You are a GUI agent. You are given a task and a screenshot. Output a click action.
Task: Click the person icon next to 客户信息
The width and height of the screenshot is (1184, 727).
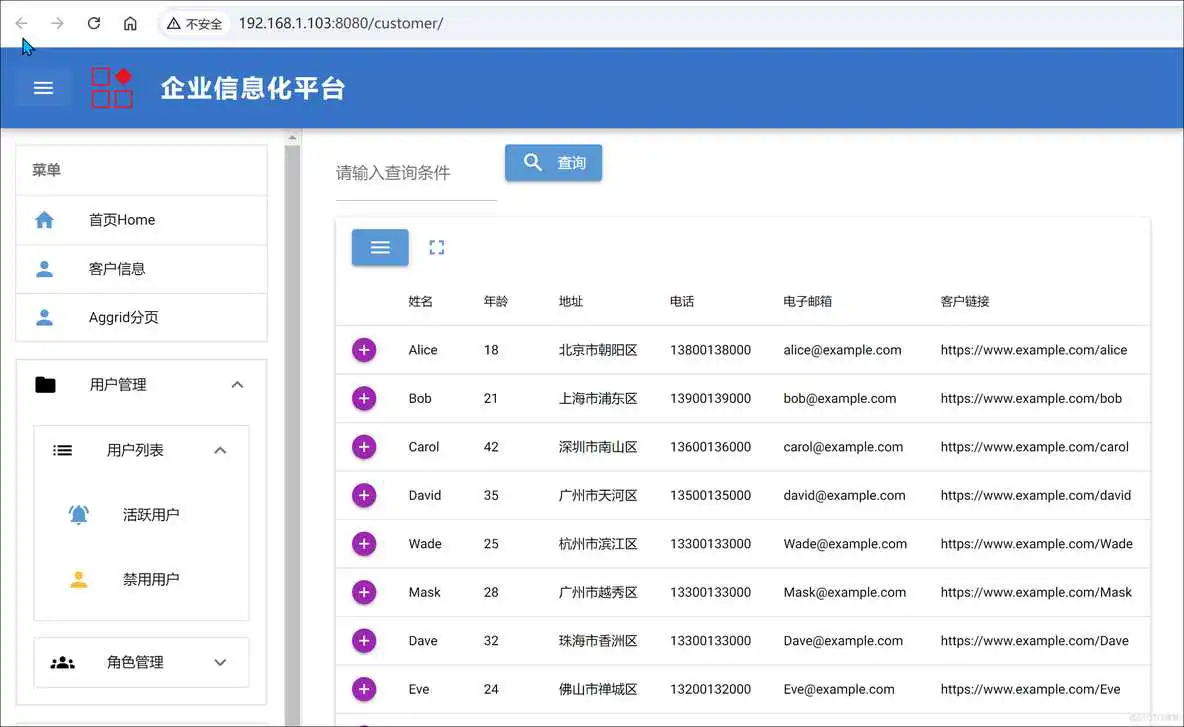coord(42,268)
